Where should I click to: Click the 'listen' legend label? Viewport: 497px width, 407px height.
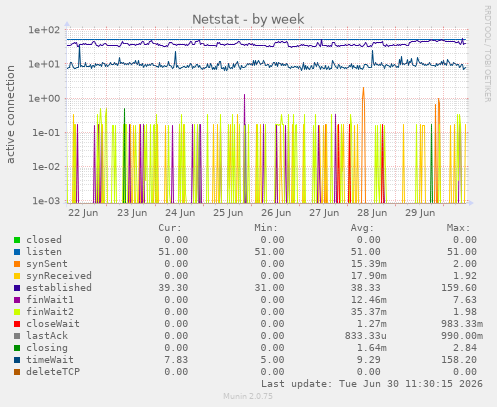[x=44, y=252]
